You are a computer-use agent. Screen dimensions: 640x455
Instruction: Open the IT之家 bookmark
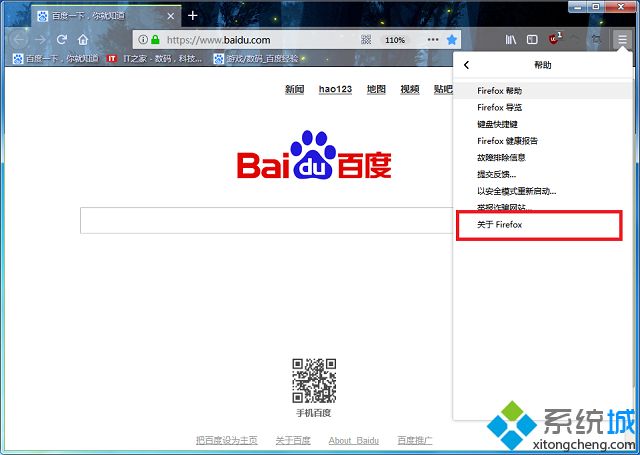154,59
